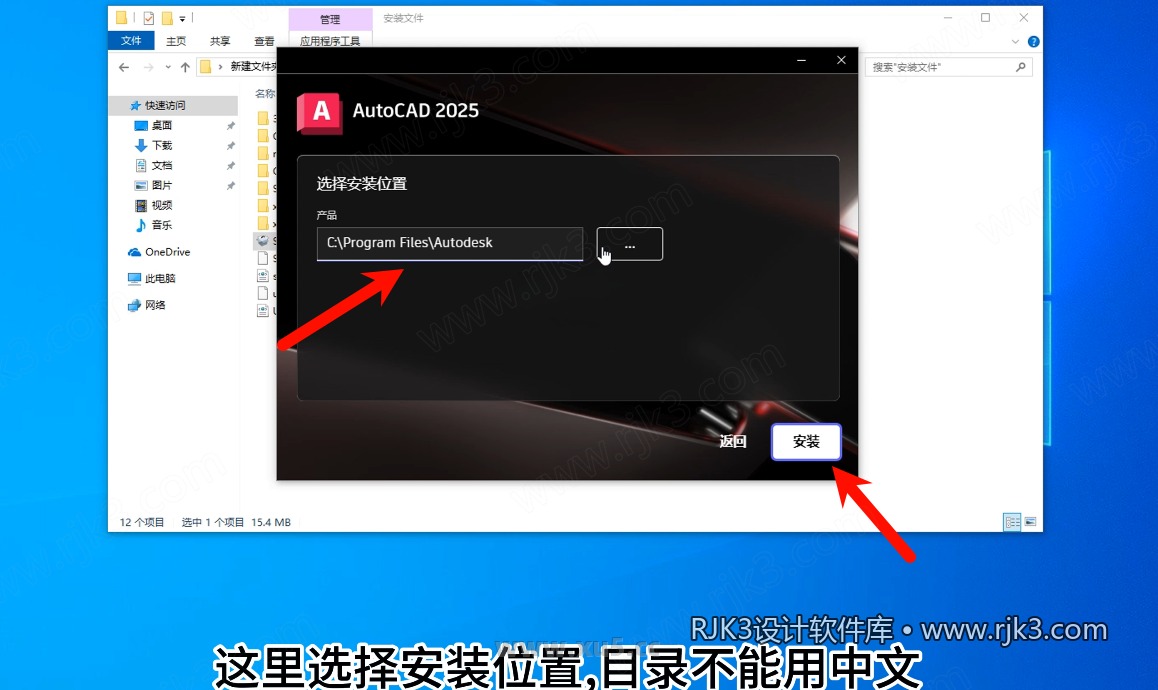Image resolution: width=1158 pixels, height=690 pixels.
Task: Open the browse '...' folder button
Action: 629,244
